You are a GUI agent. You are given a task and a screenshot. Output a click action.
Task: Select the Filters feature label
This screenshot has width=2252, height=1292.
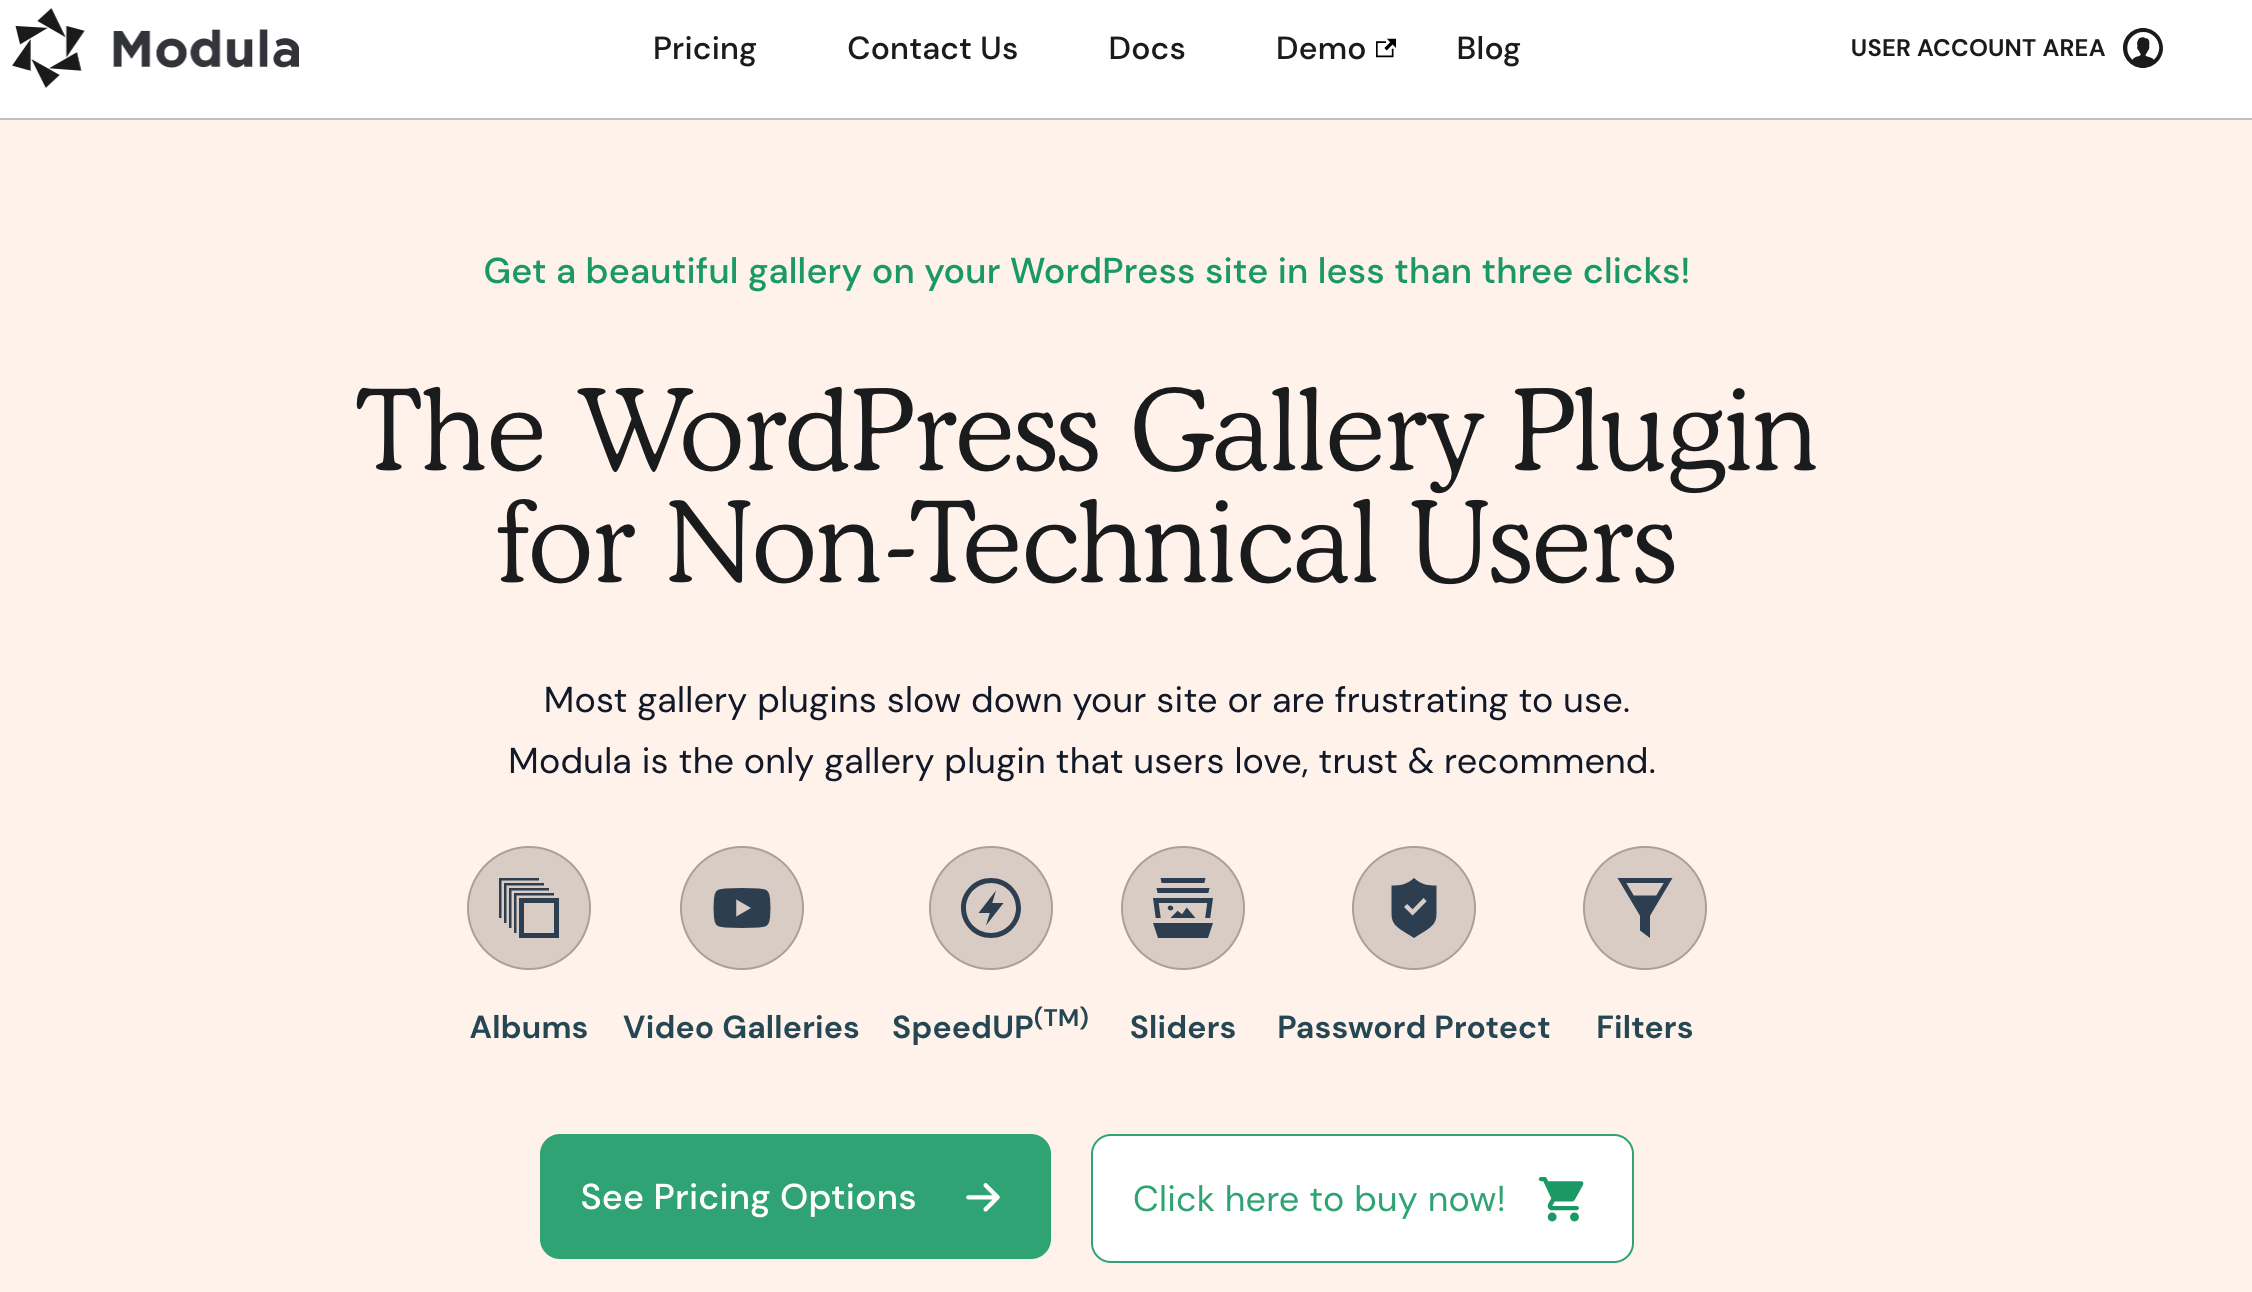point(1644,1027)
